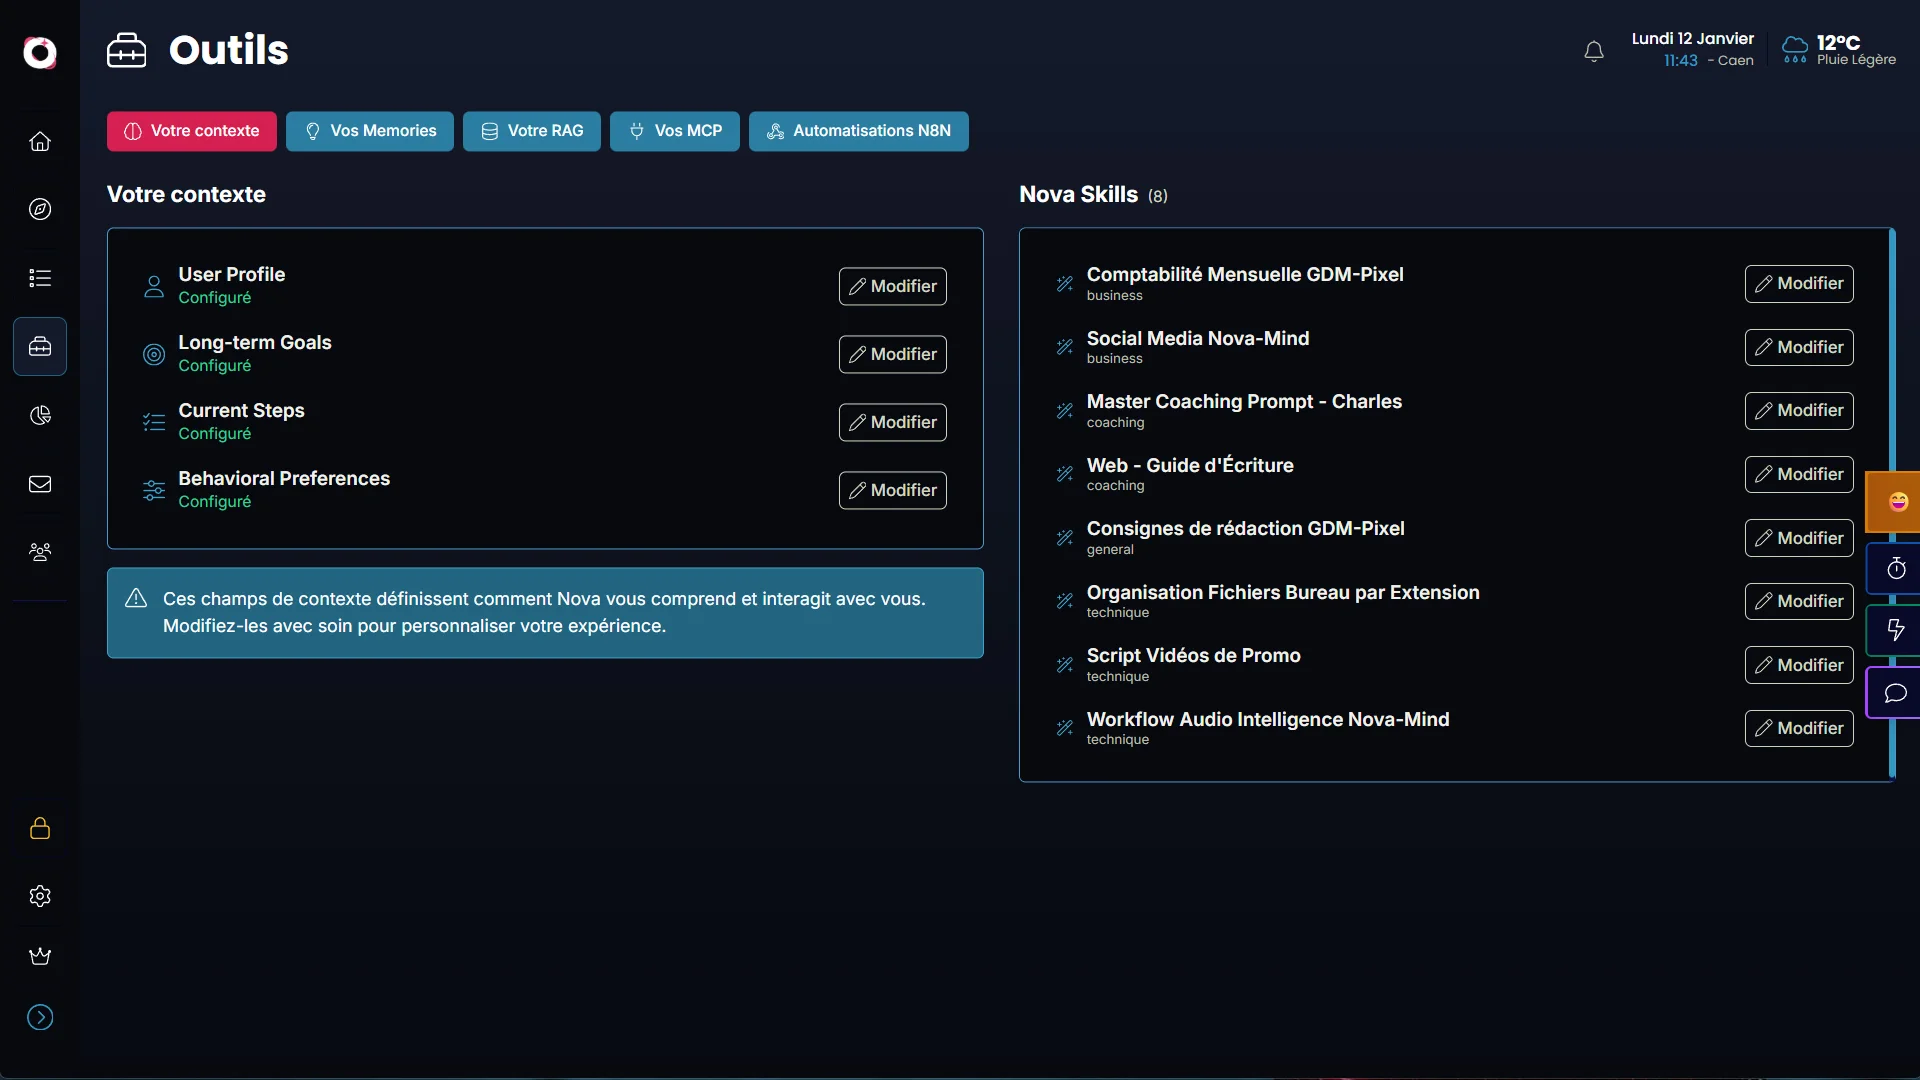Image resolution: width=1920 pixels, height=1080 pixels.
Task: Edit the Social Media Nova-Mind skill
Action: 1798,347
